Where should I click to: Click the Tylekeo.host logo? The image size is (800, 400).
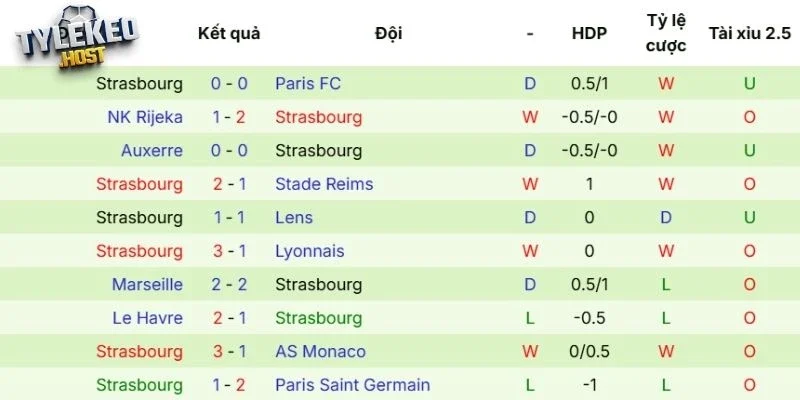tap(76, 41)
